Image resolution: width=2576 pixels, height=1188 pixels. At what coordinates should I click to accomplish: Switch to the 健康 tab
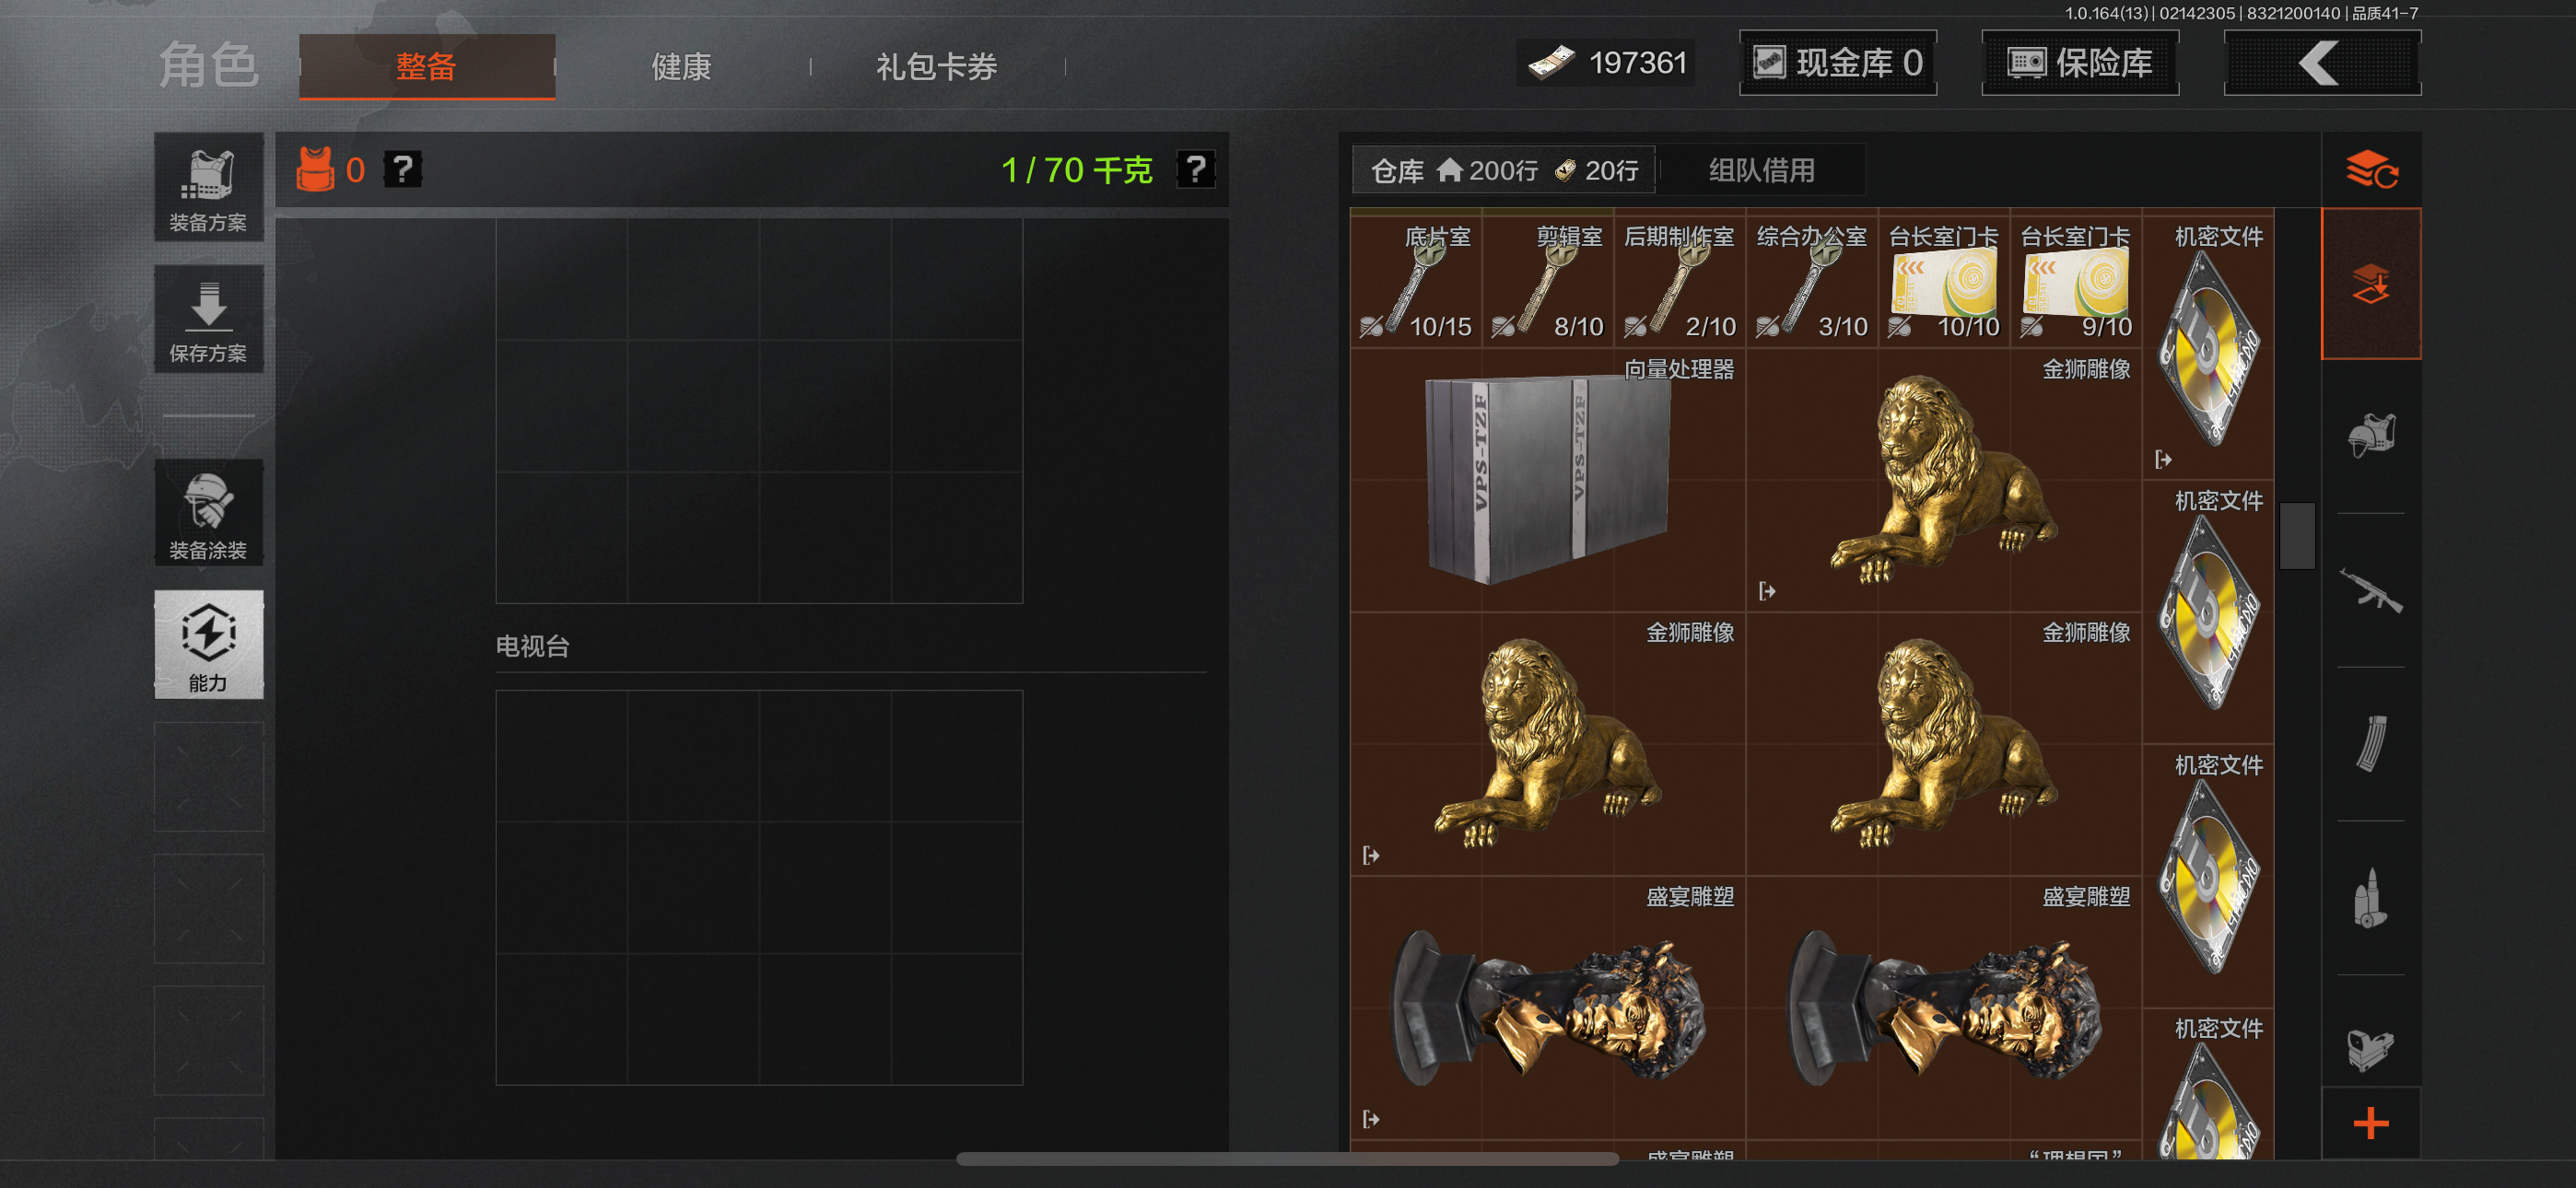[x=682, y=67]
